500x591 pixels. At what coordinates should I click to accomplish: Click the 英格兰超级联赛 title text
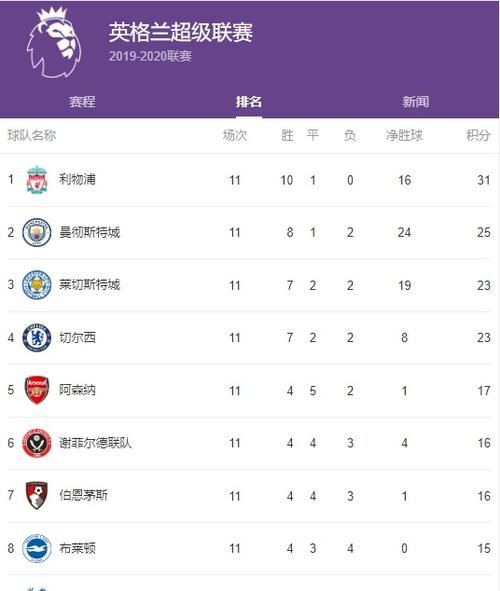pos(181,32)
